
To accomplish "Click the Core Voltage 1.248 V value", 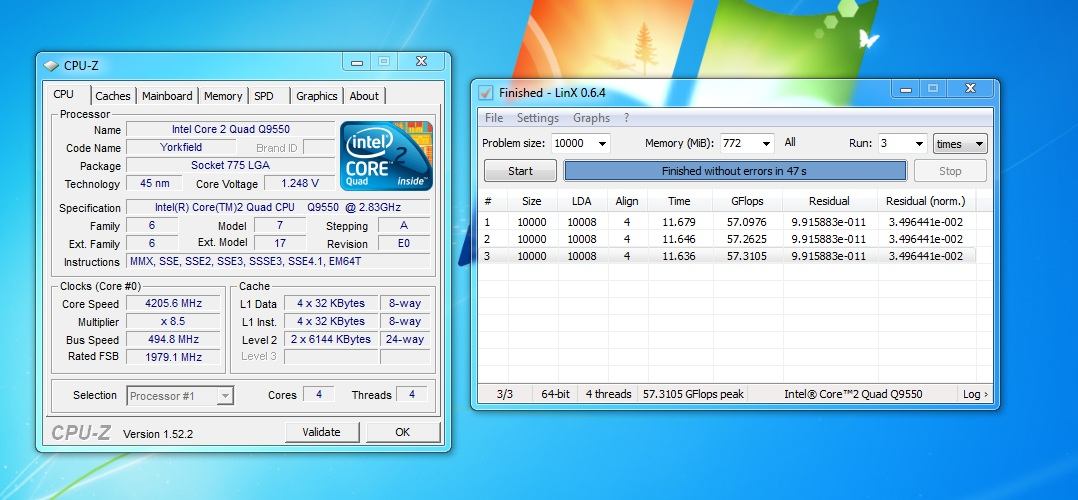I will click(300, 183).
